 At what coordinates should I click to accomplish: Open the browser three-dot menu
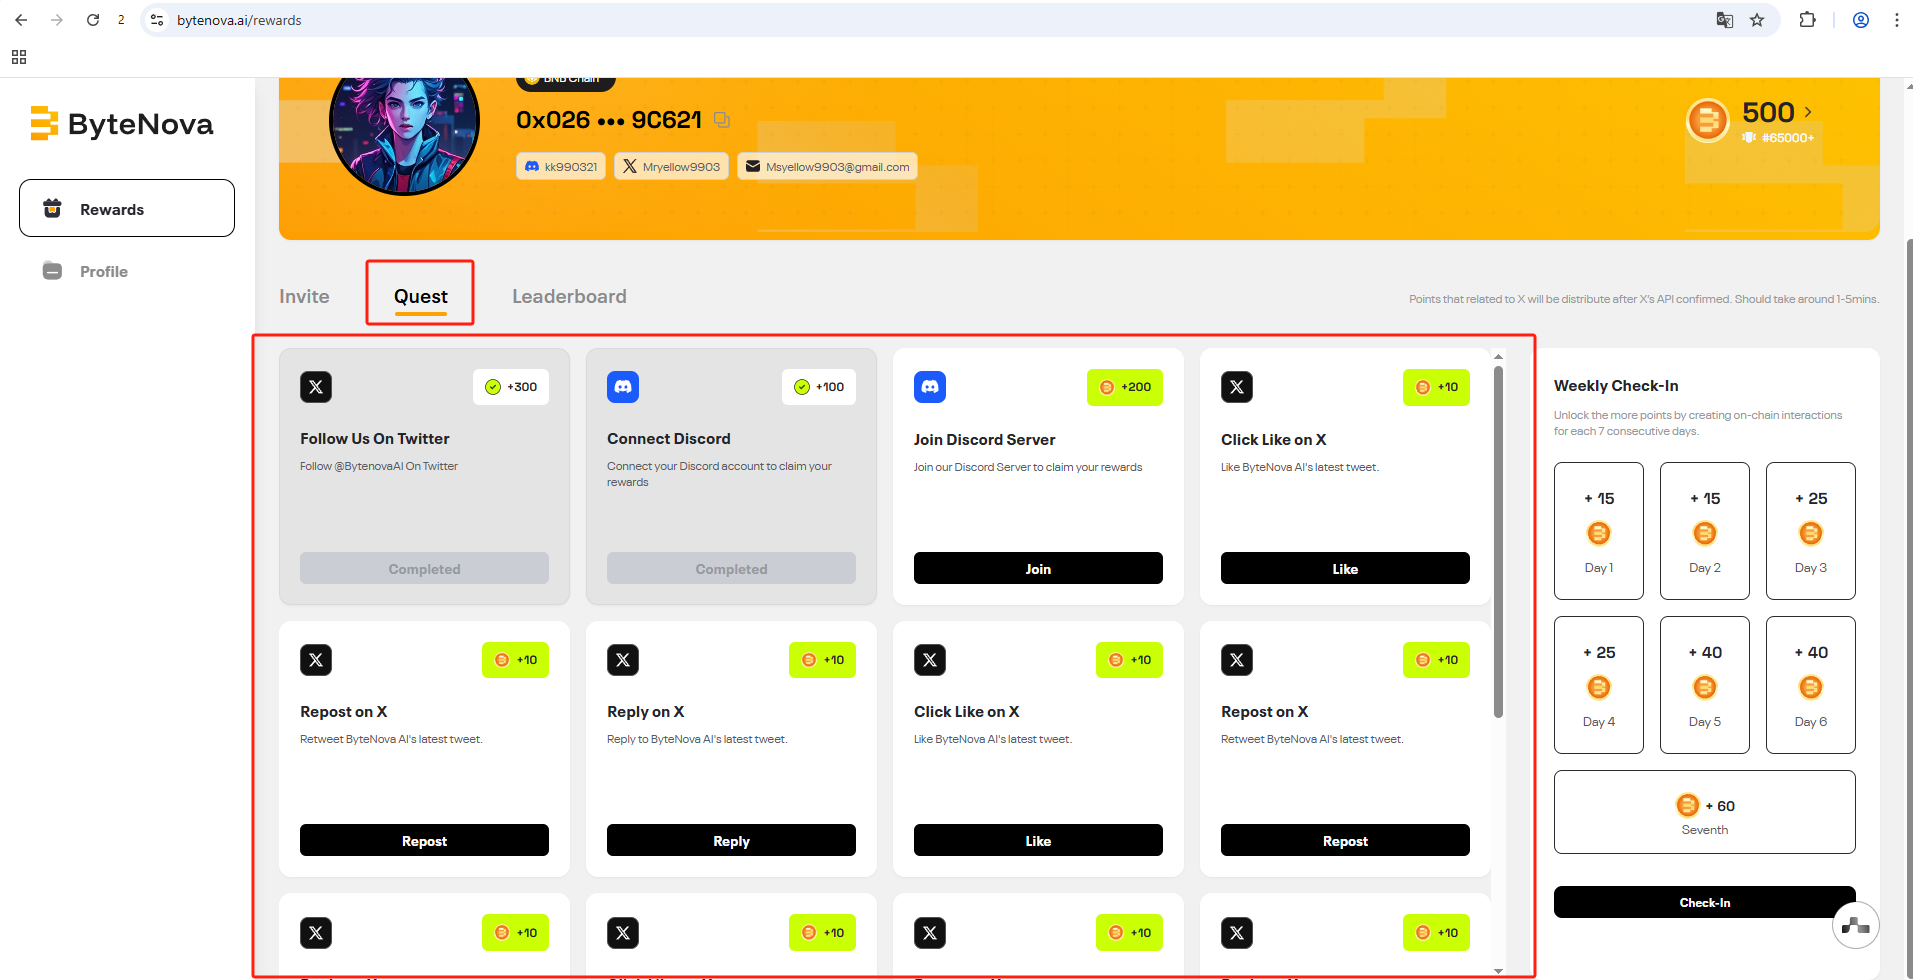pyautogui.click(x=1896, y=20)
